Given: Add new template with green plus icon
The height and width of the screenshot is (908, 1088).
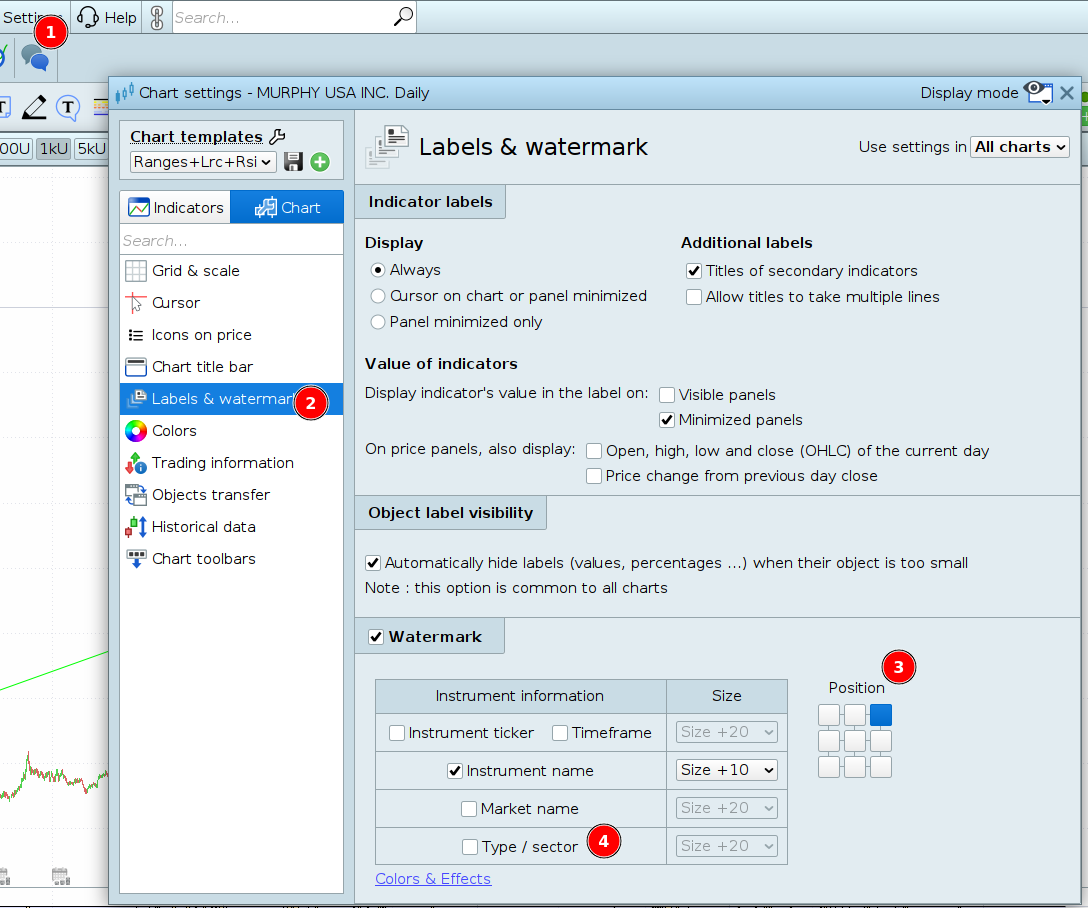Looking at the screenshot, I should (x=320, y=162).
